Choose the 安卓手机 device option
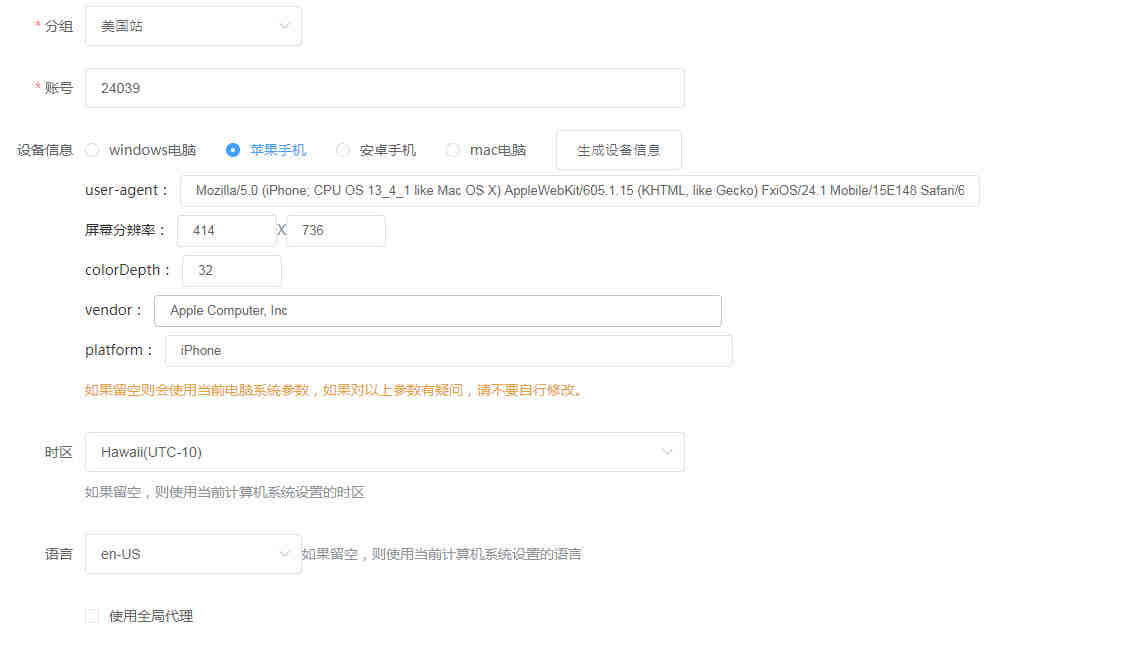The width and height of the screenshot is (1136, 666). (x=343, y=150)
